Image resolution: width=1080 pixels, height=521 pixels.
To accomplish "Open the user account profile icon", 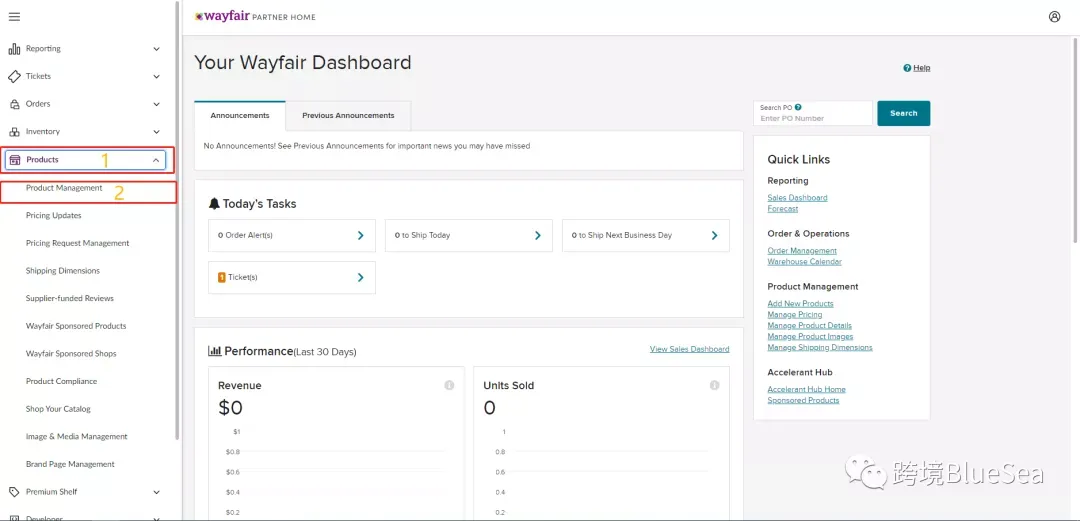I will tap(1055, 17).
